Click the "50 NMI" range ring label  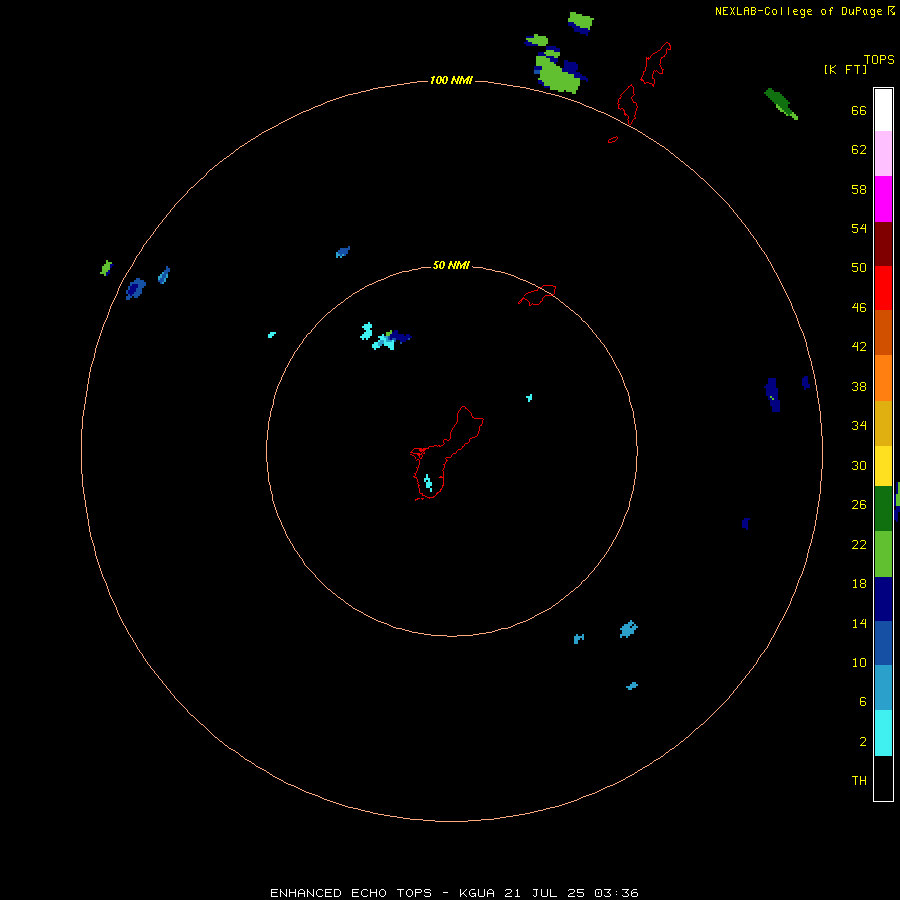point(451,265)
